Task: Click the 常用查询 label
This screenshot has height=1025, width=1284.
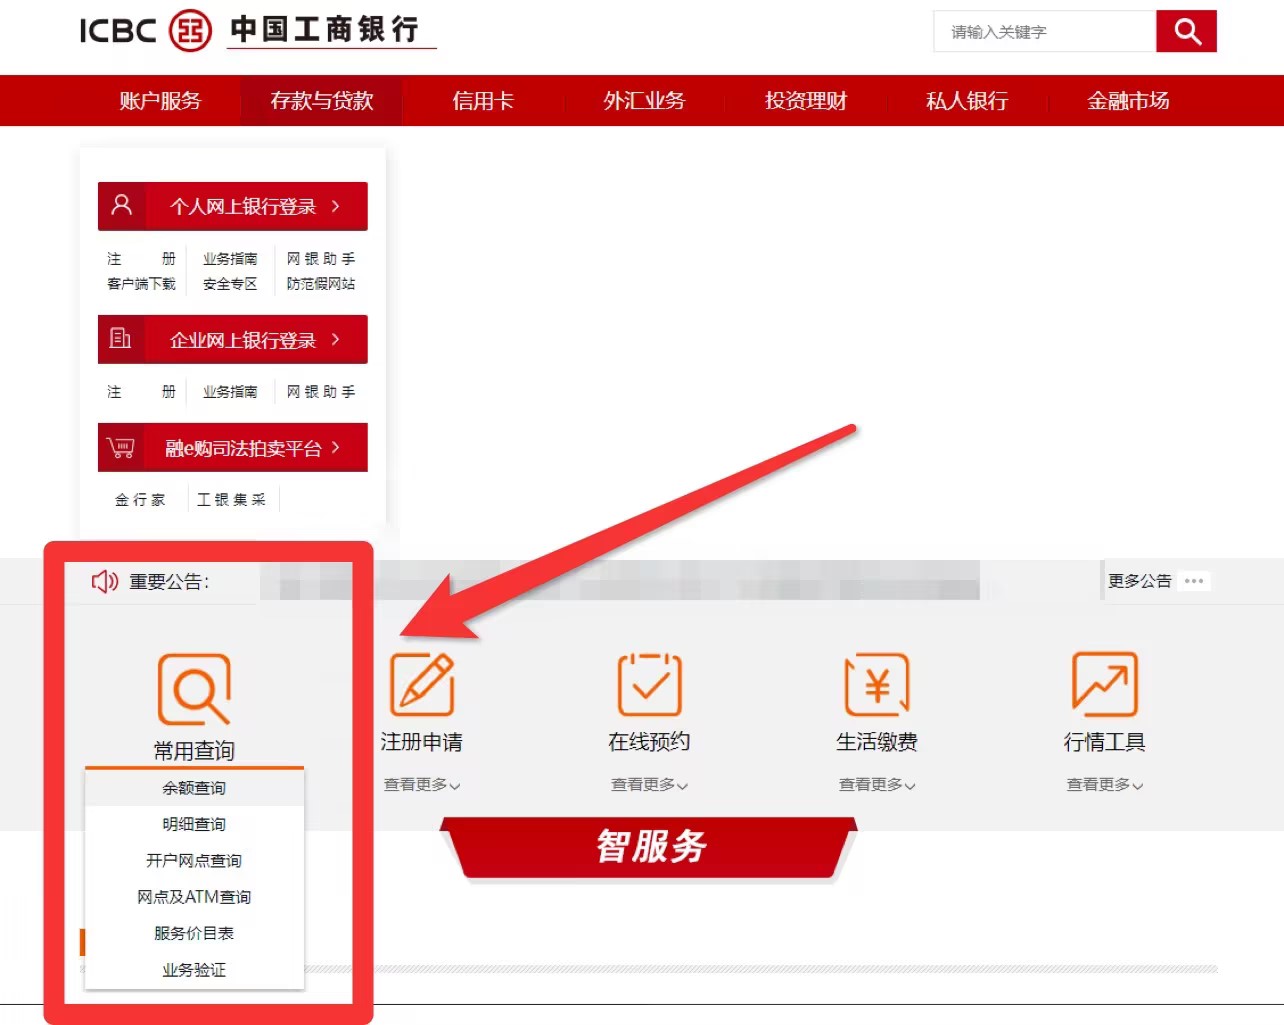Action: click(x=194, y=751)
